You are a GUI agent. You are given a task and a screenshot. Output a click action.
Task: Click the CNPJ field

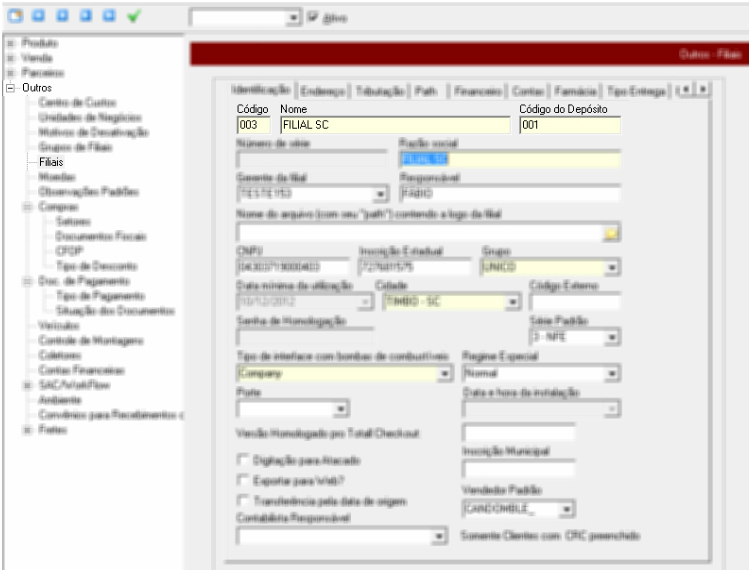click(293, 267)
